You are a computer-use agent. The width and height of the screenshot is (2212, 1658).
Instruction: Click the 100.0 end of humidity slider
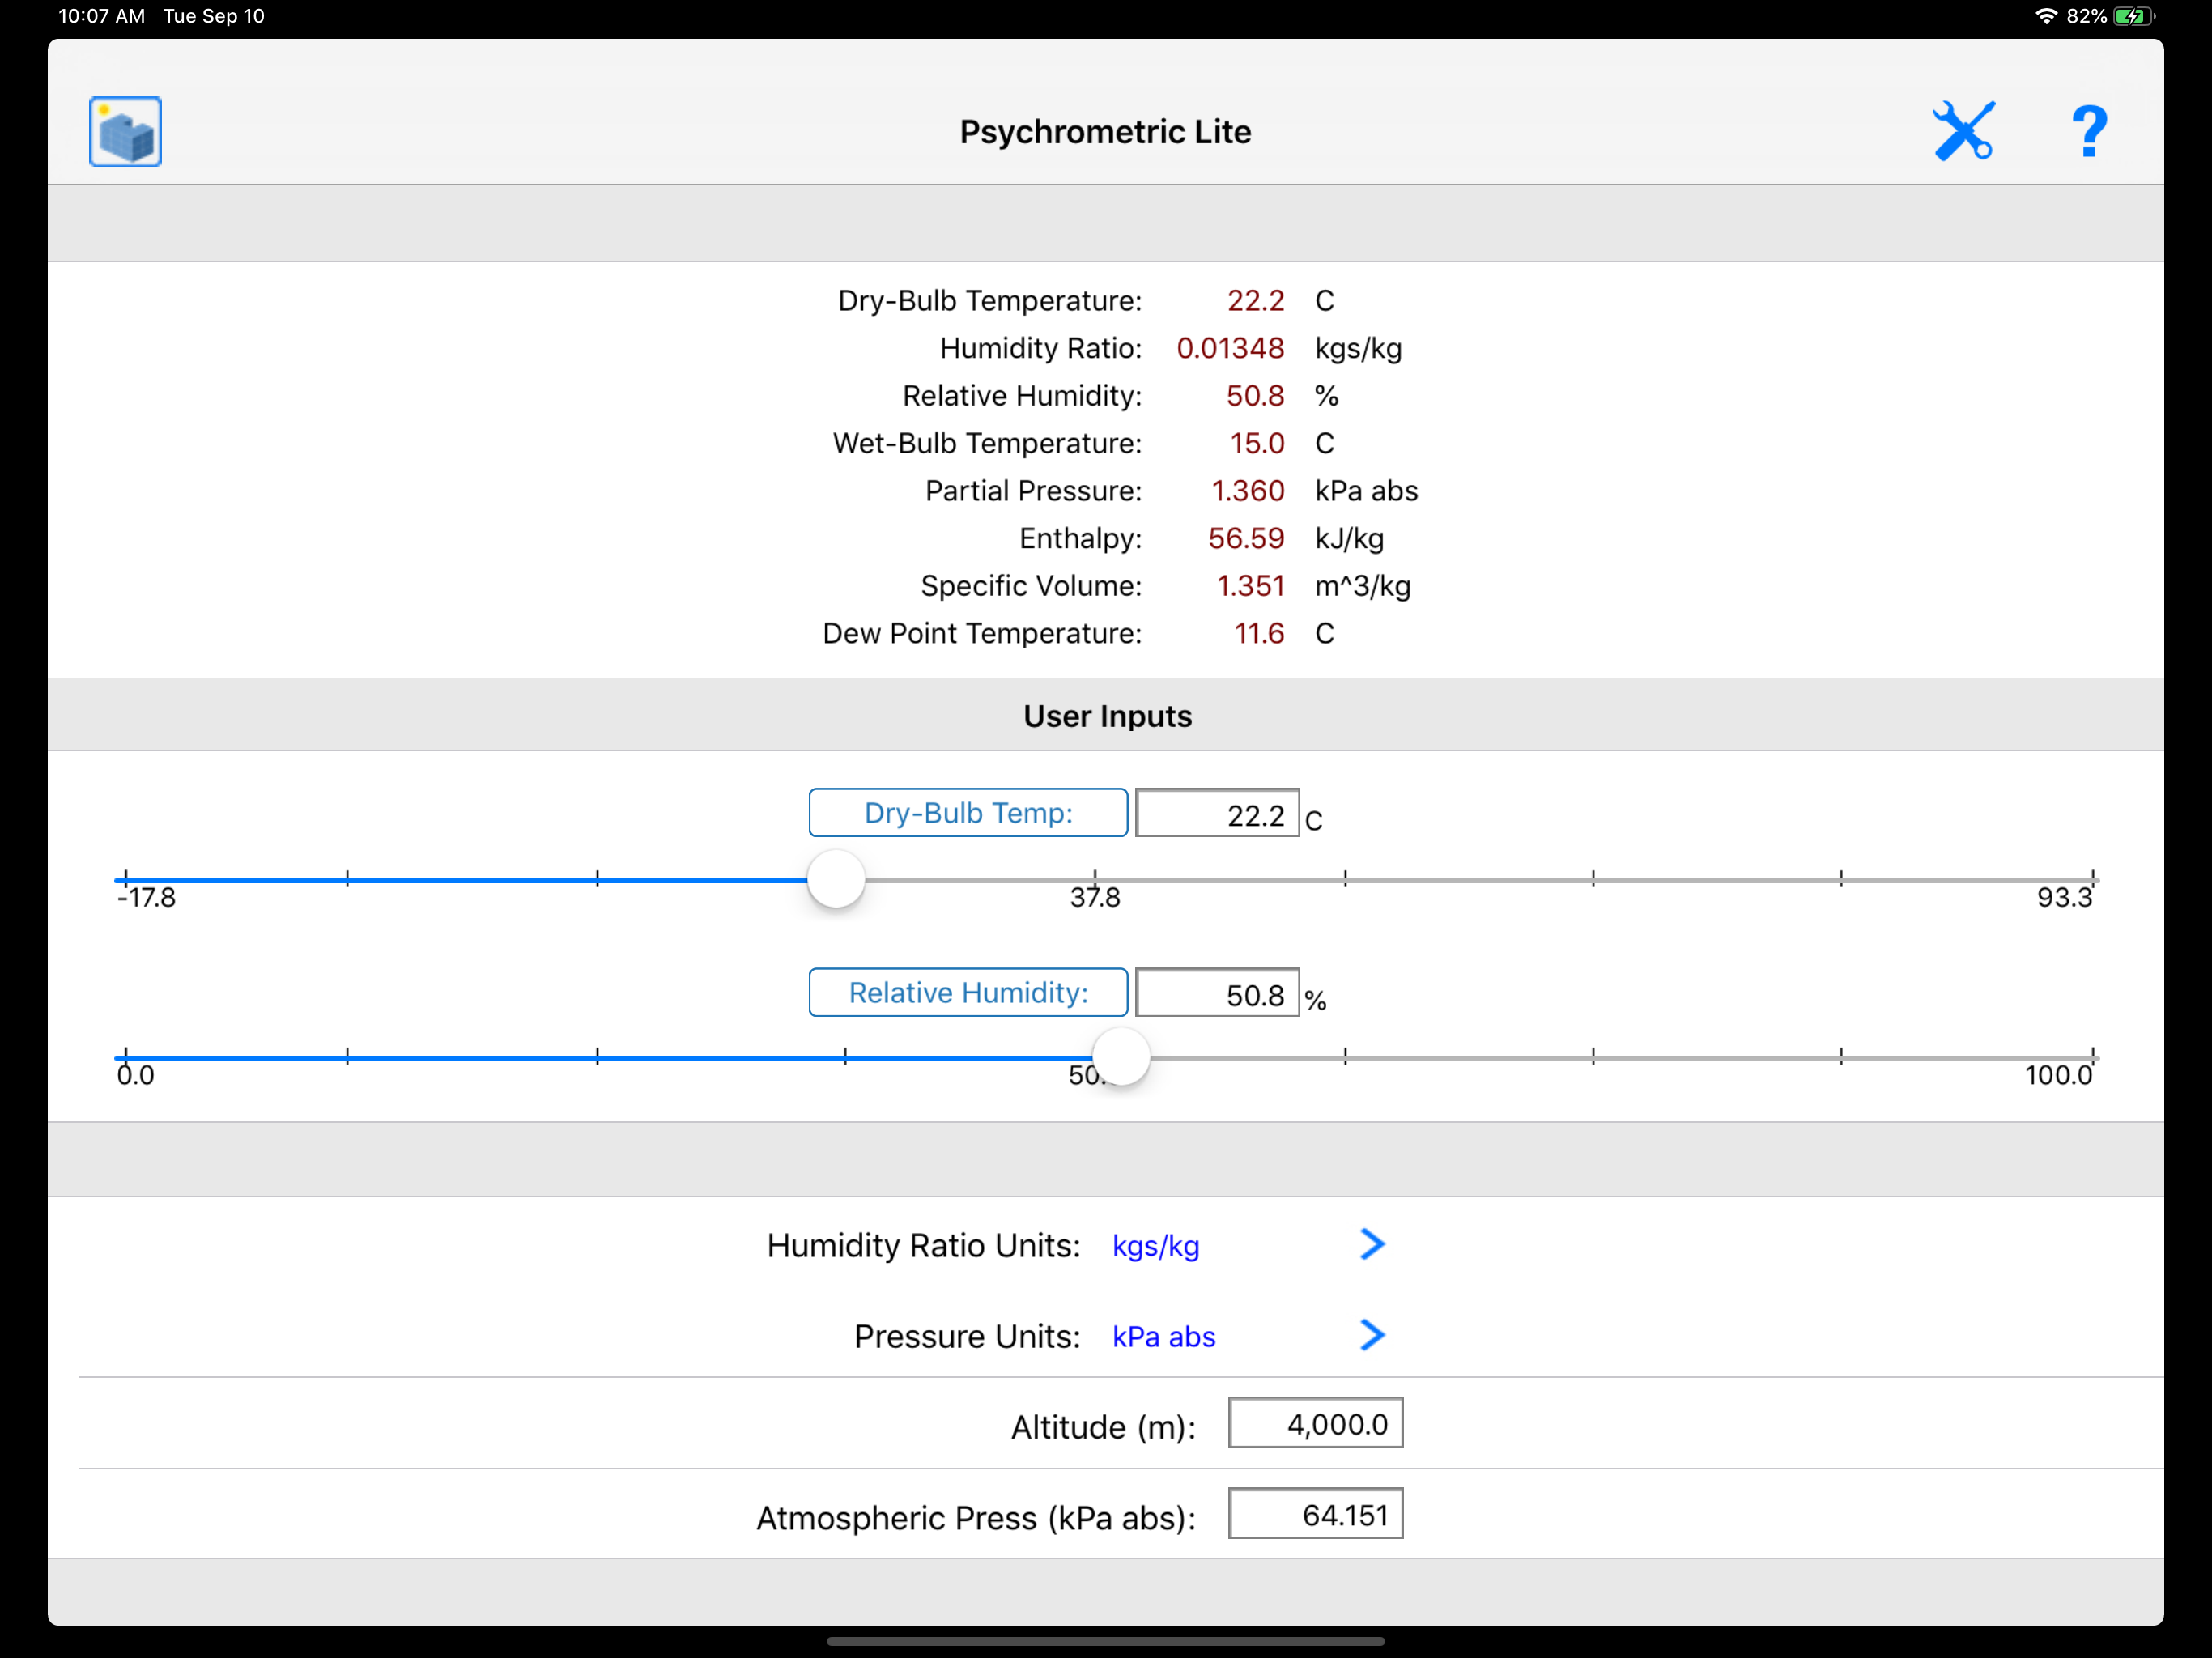click(2092, 1057)
